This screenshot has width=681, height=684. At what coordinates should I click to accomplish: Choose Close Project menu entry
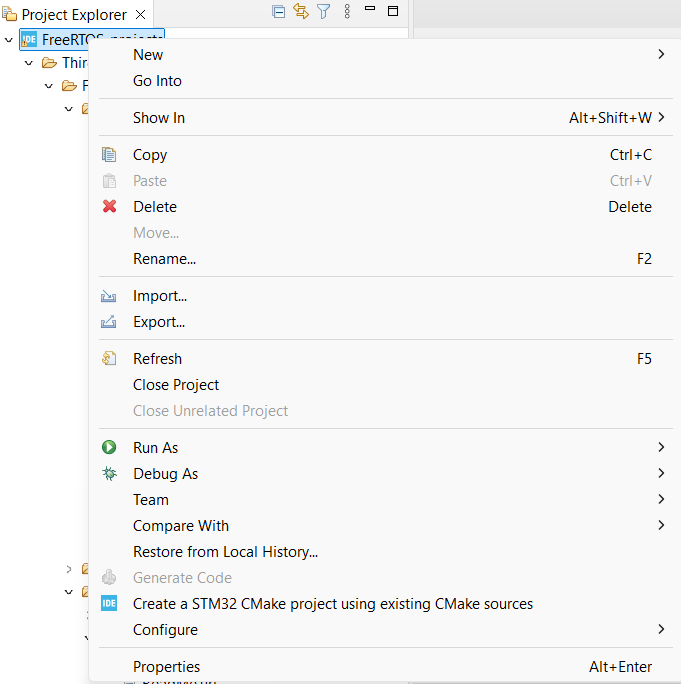[176, 385]
